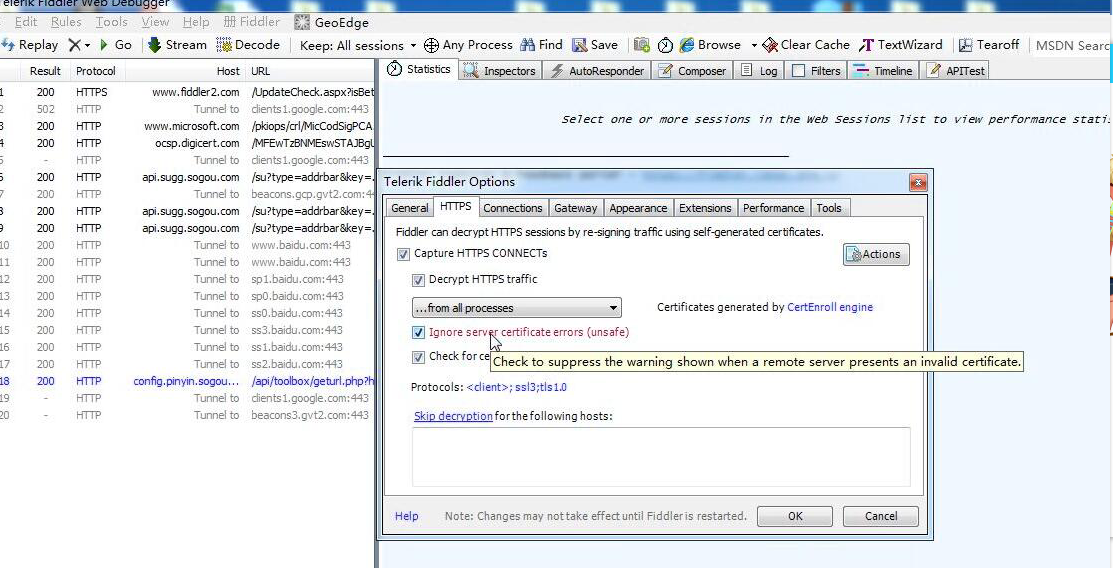This screenshot has height=568, width=1113.
Task: Click the Help link in Options
Action: pos(406,516)
